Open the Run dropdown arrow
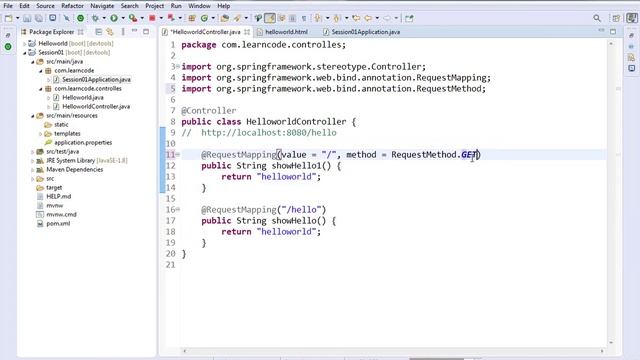Screen dimensions: 640x360 [123, 18]
